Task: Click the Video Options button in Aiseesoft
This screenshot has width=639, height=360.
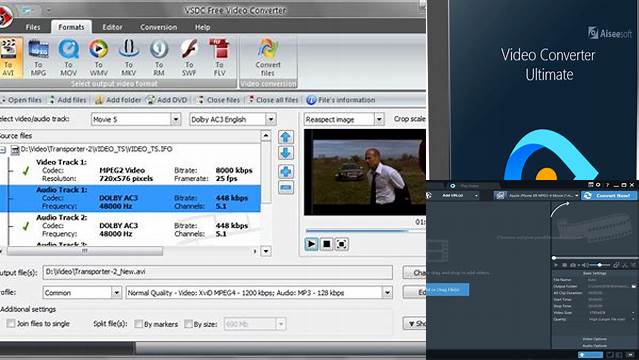Action: [595, 339]
